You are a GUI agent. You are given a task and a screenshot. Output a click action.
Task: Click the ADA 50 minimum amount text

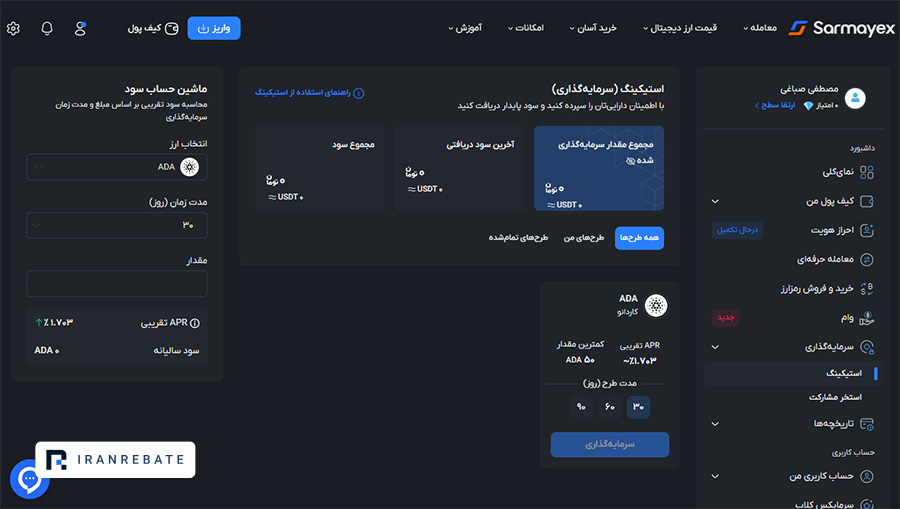pos(580,360)
